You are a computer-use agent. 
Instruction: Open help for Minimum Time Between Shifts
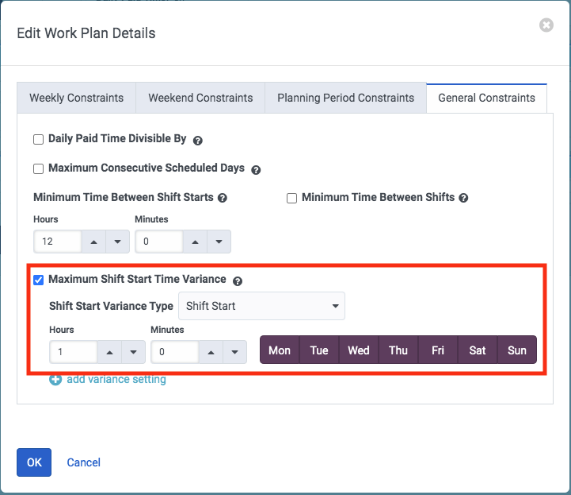(x=463, y=198)
